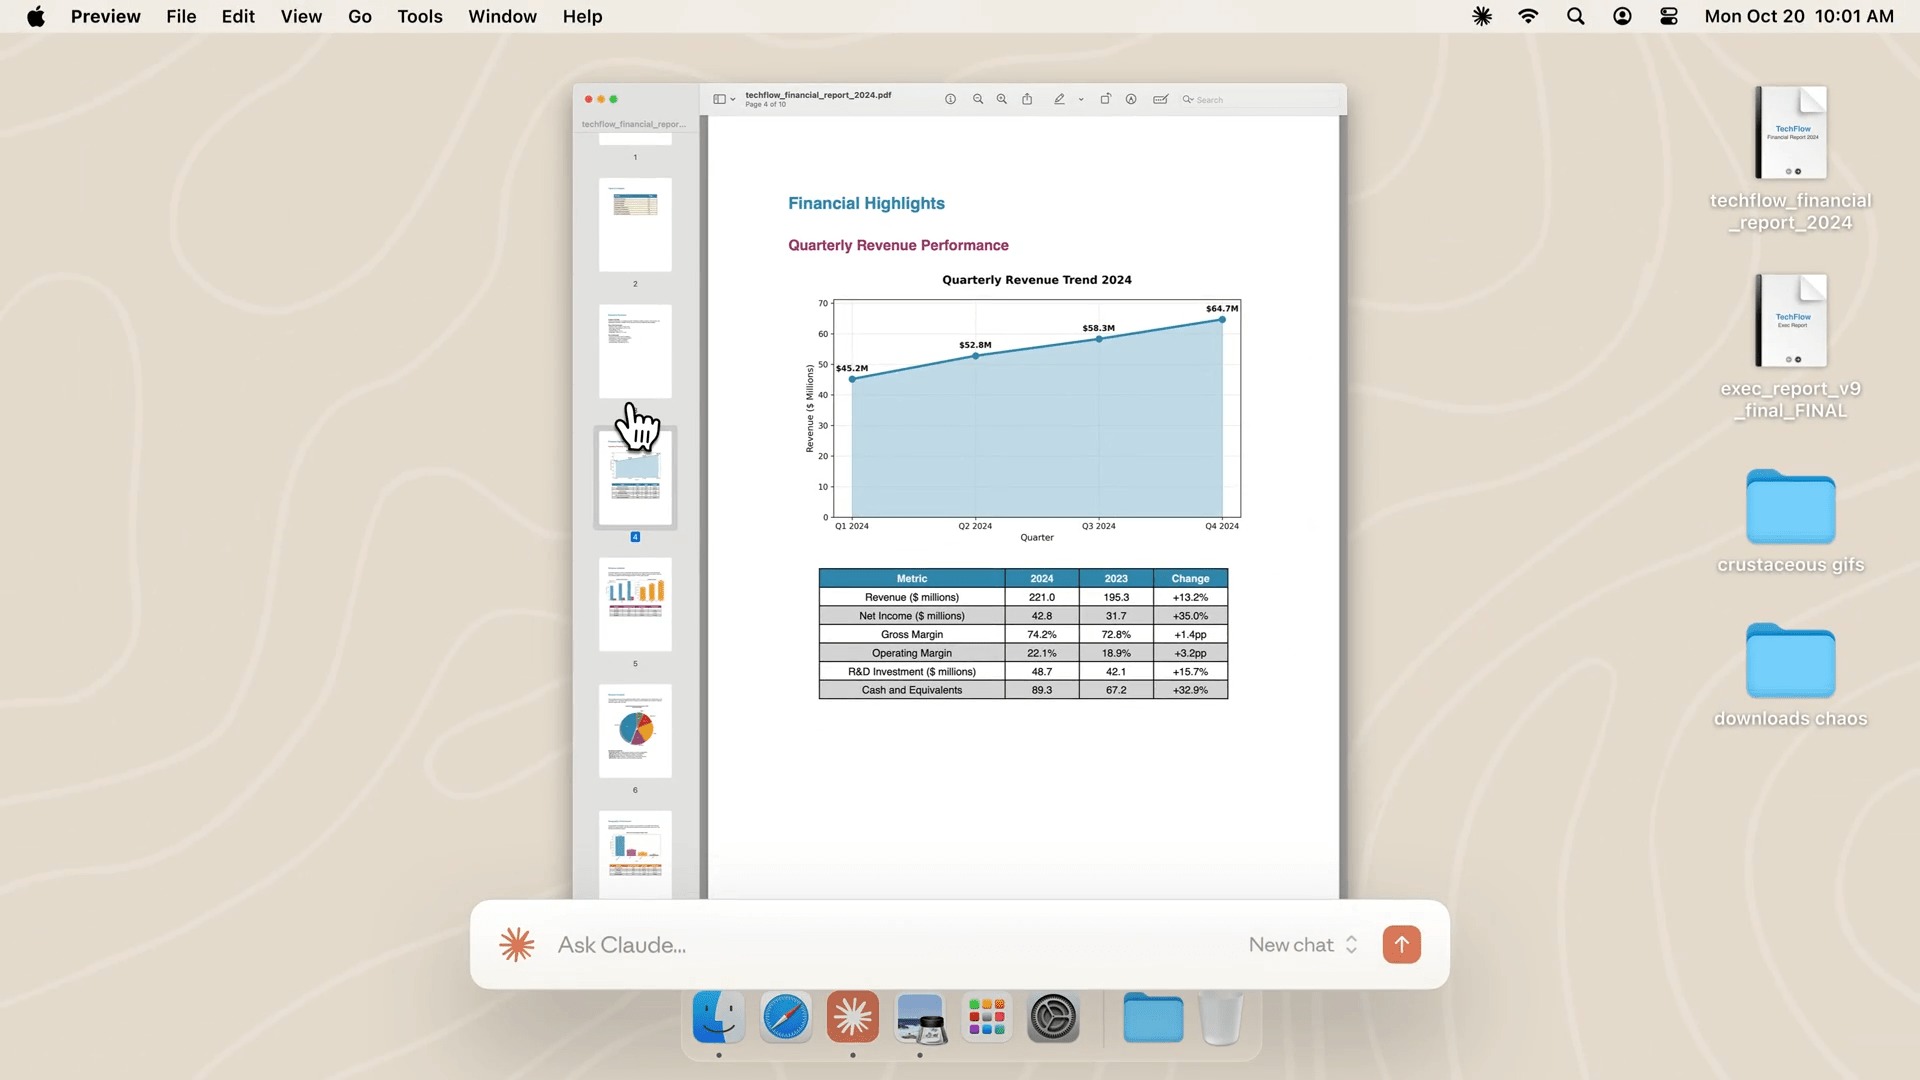Toggle the sidebar view button

tap(718, 99)
